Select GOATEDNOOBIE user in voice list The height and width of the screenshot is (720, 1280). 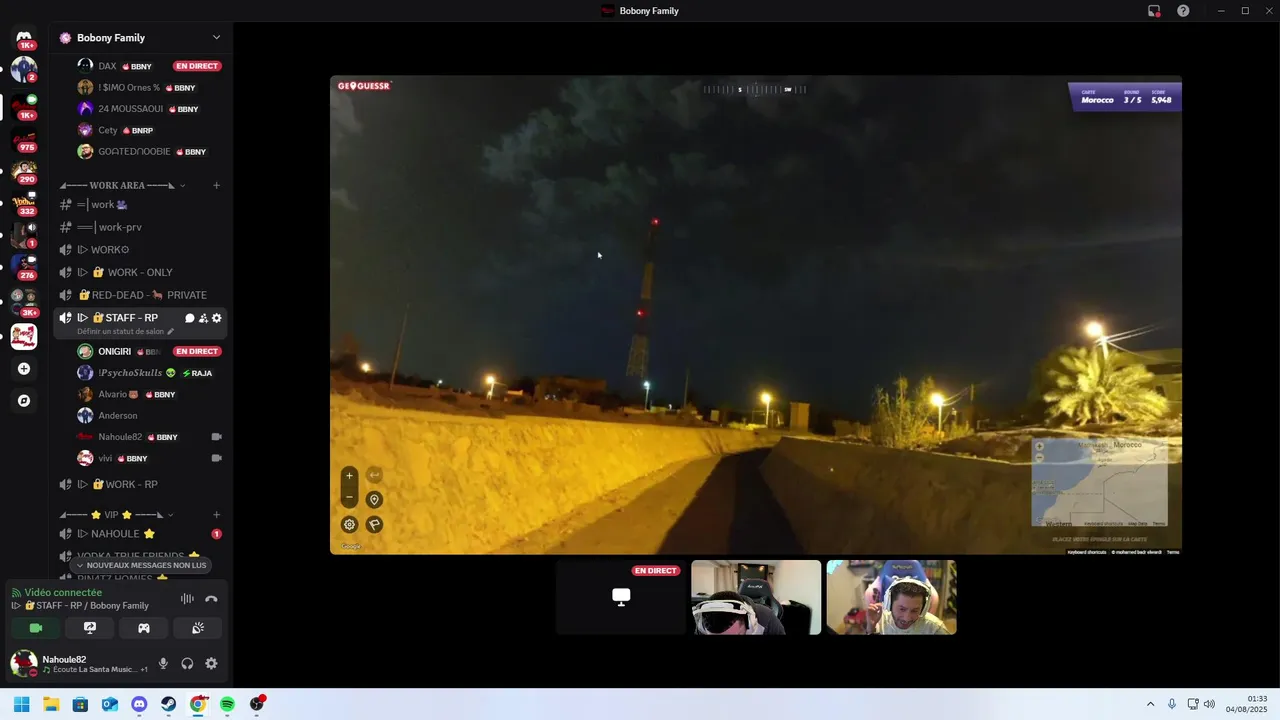(148, 152)
